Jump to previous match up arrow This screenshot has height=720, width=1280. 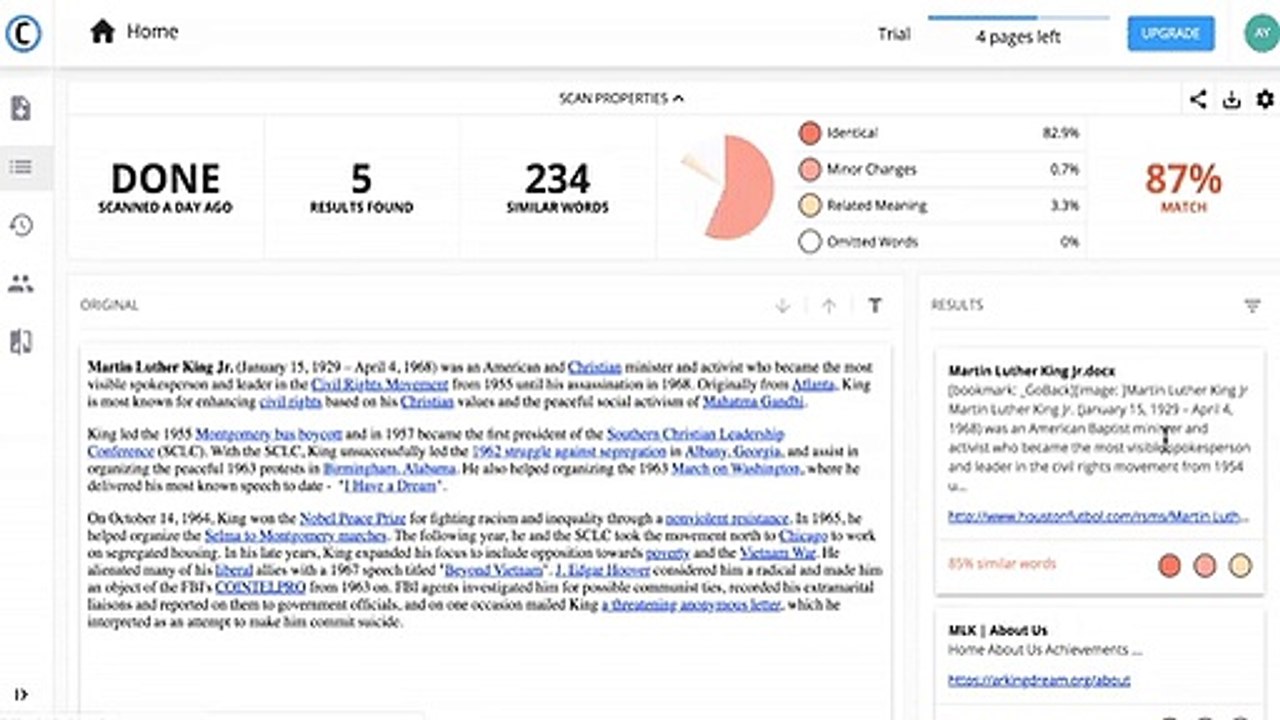[x=828, y=306]
